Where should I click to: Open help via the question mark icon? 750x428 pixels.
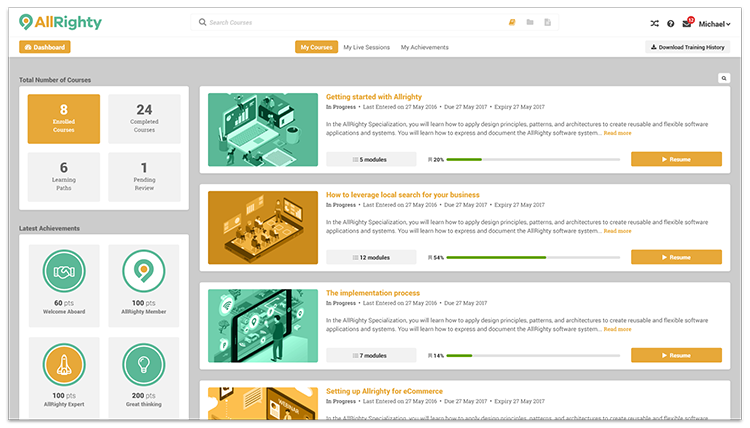[x=670, y=23]
